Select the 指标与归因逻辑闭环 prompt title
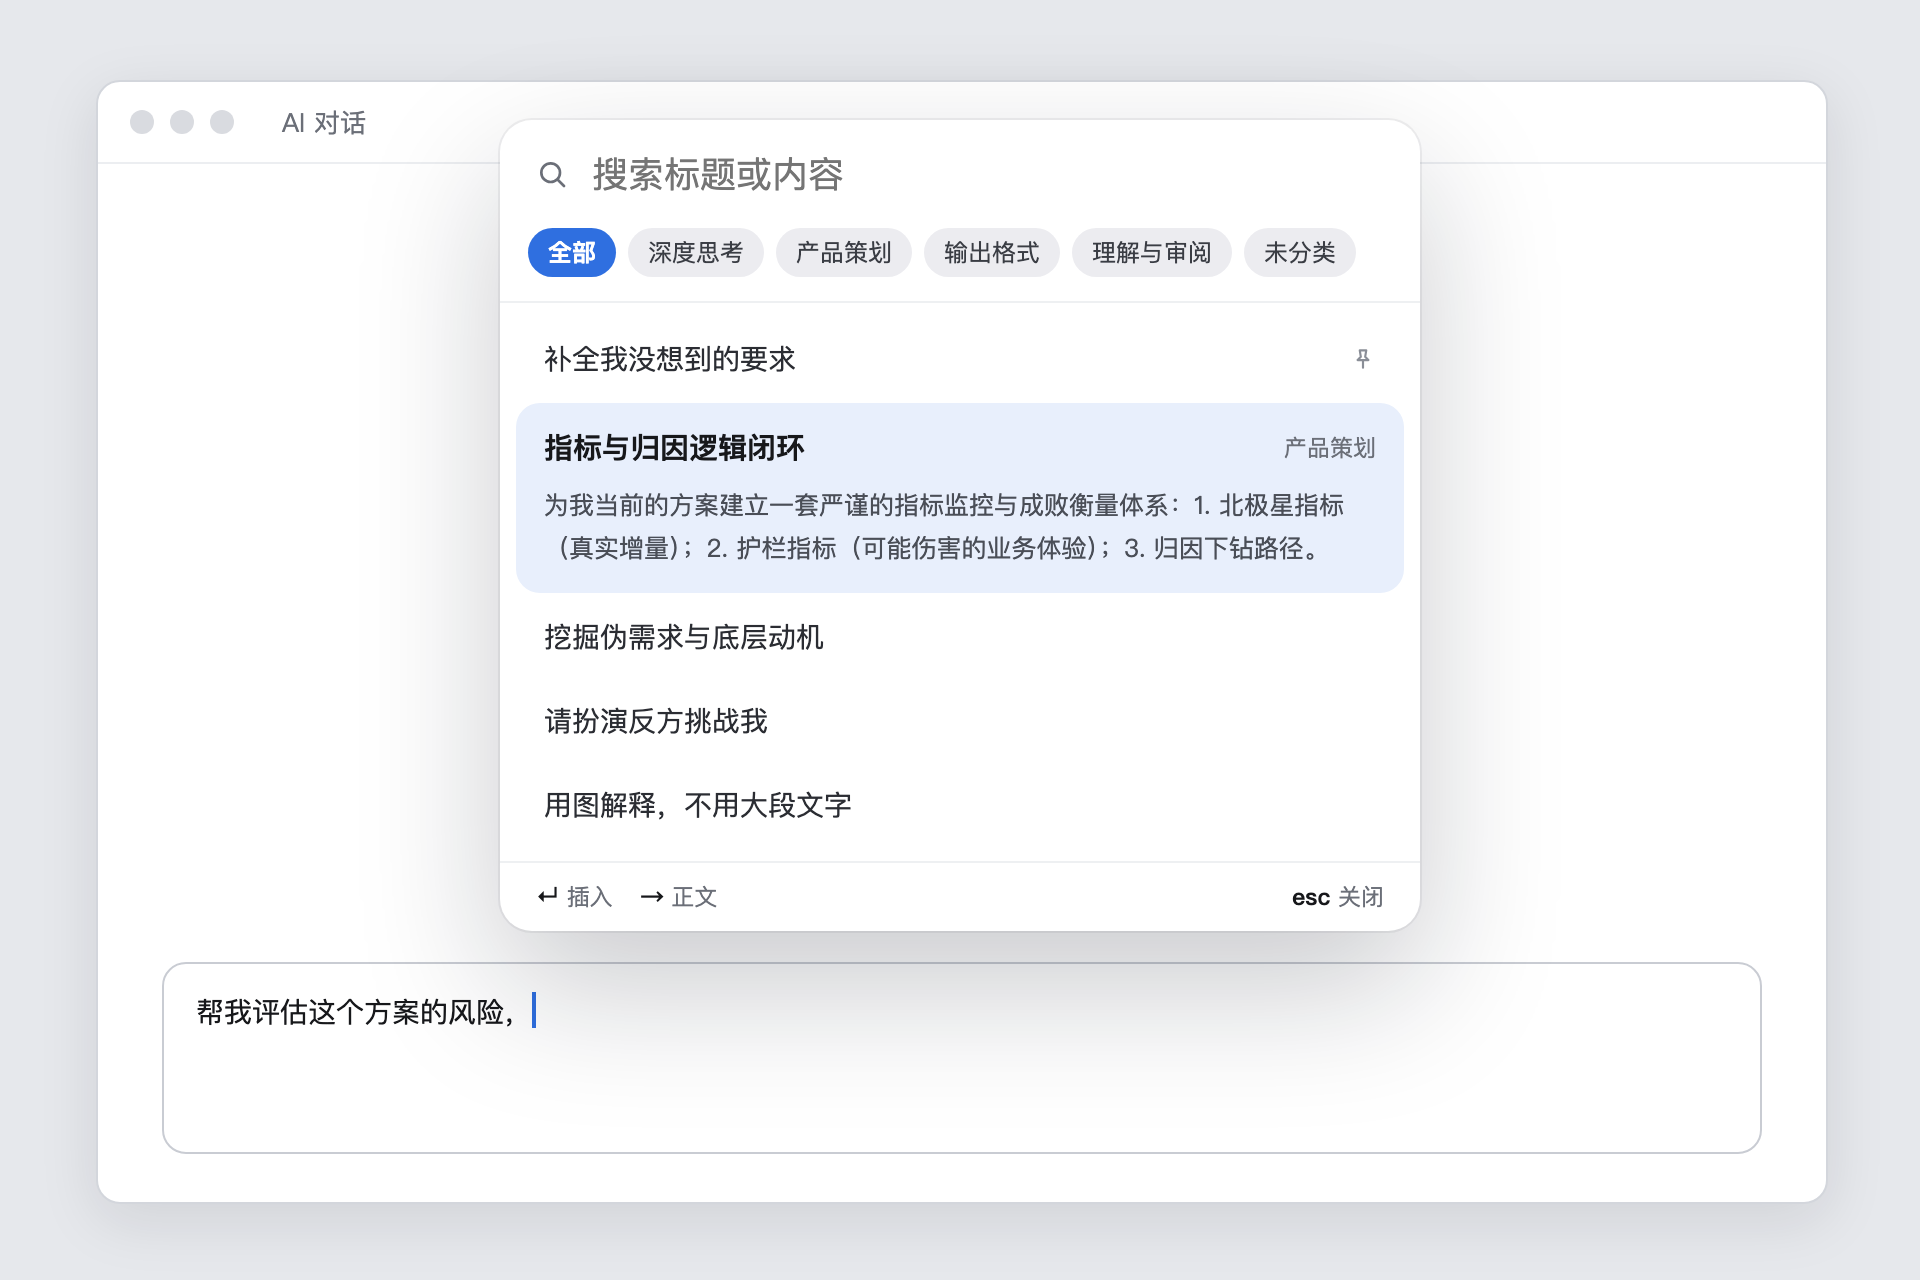Image resolution: width=1920 pixels, height=1280 pixels. click(674, 448)
